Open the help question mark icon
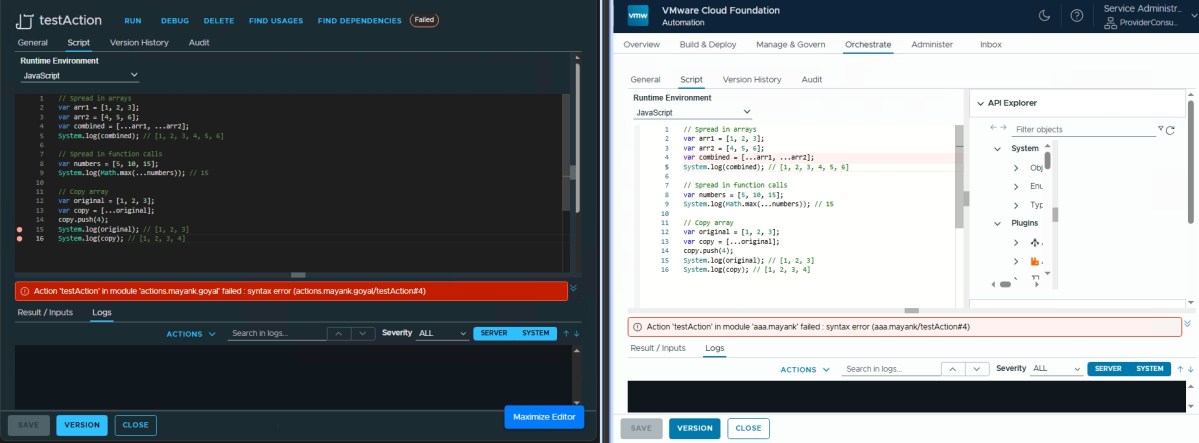Viewport: 1199px width, 443px height. click(1076, 16)
